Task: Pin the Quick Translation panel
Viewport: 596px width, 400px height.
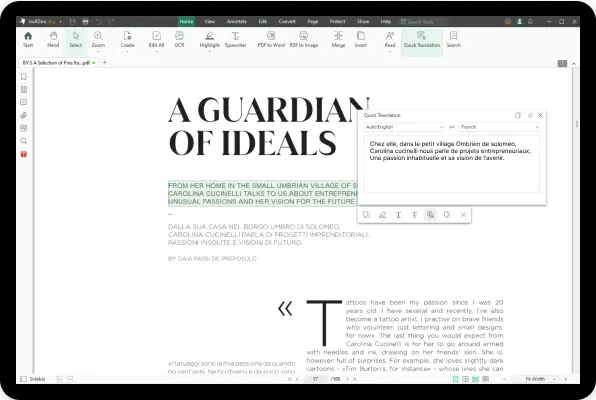Action: pyautogui.click(x=530, y=115)
